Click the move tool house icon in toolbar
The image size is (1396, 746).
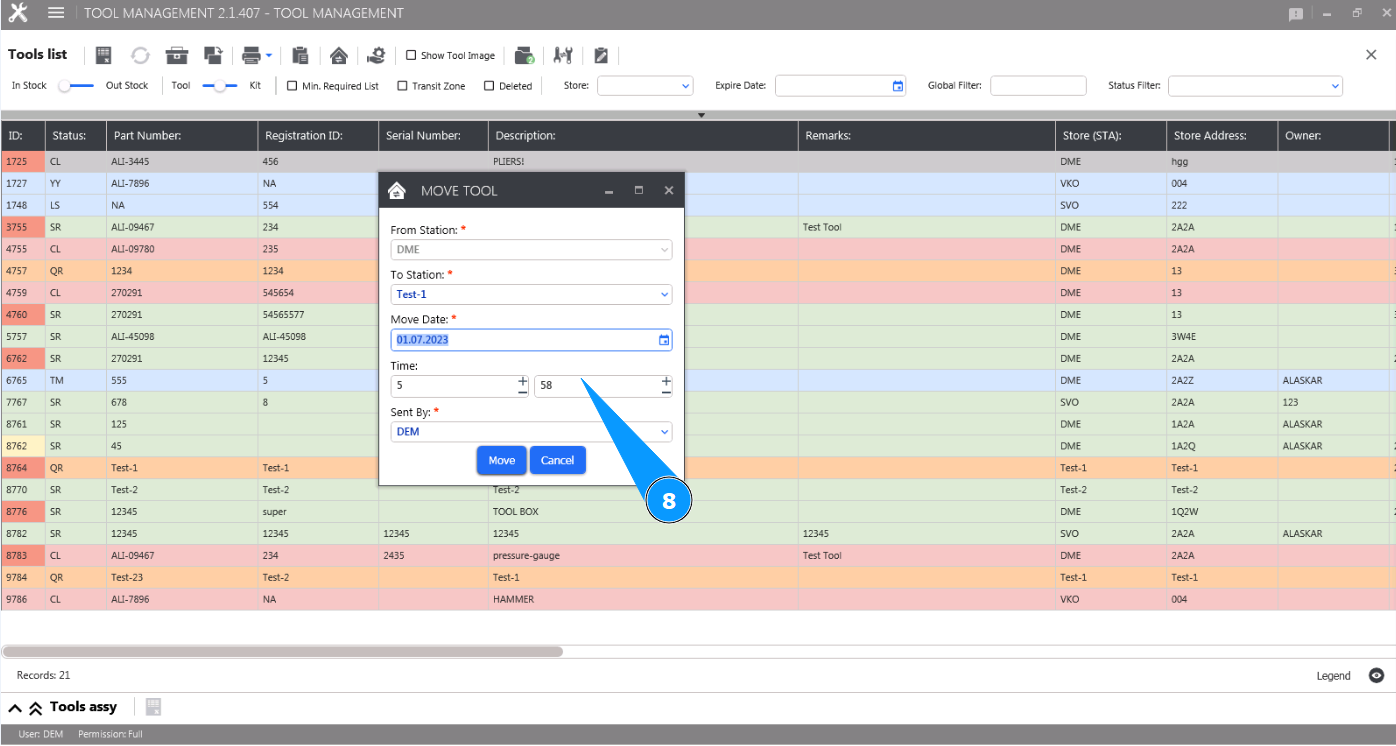tap(339, 55)
